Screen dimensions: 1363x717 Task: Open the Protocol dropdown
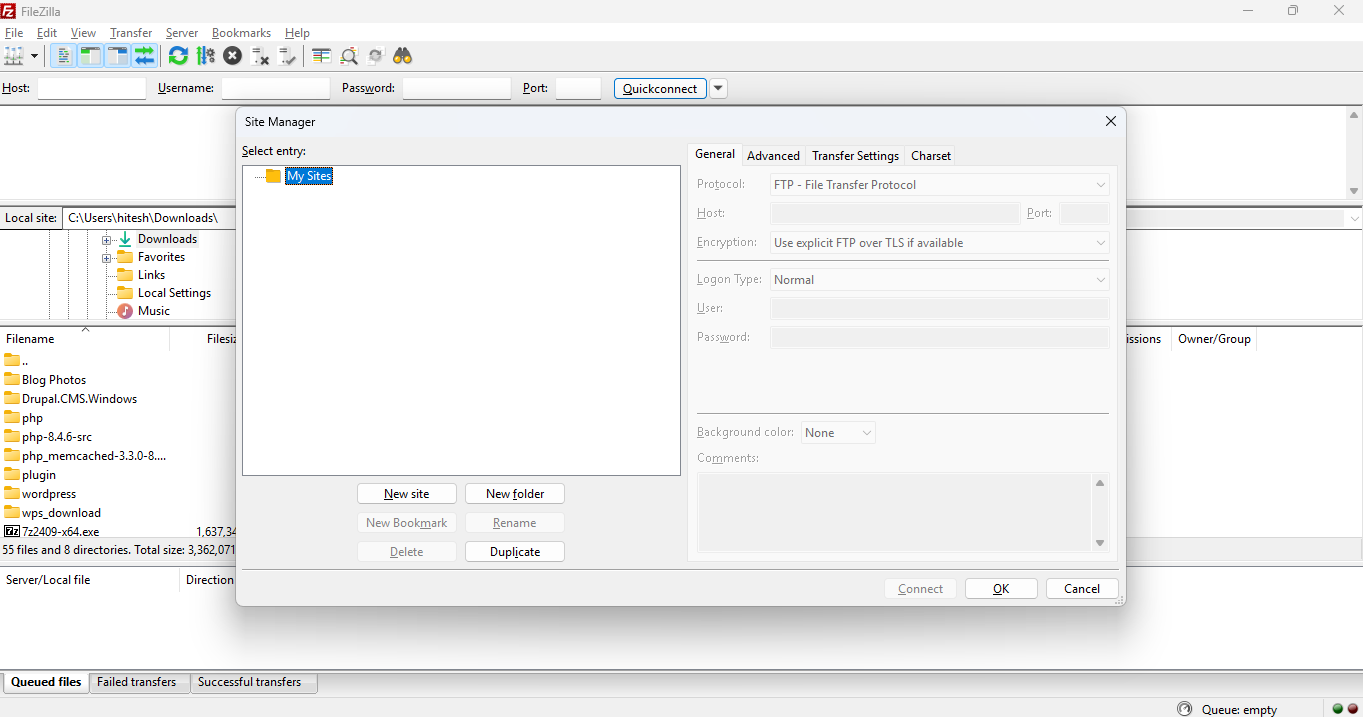[x=939, y=185]
